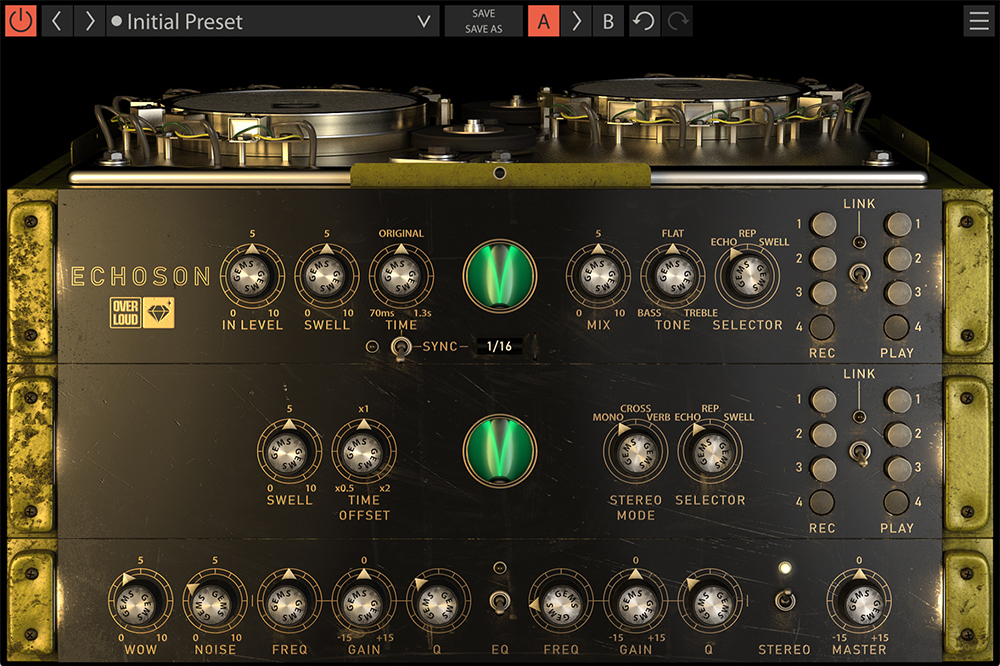Click SAVE preset button

coord(483,13)
